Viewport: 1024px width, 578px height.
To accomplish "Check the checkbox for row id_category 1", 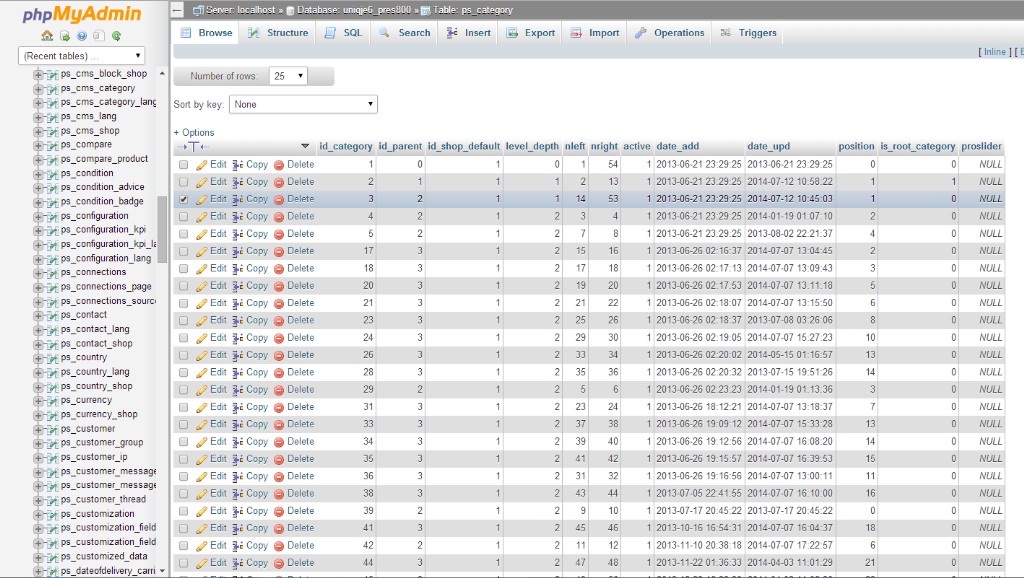I will click(x=183, y=164).
